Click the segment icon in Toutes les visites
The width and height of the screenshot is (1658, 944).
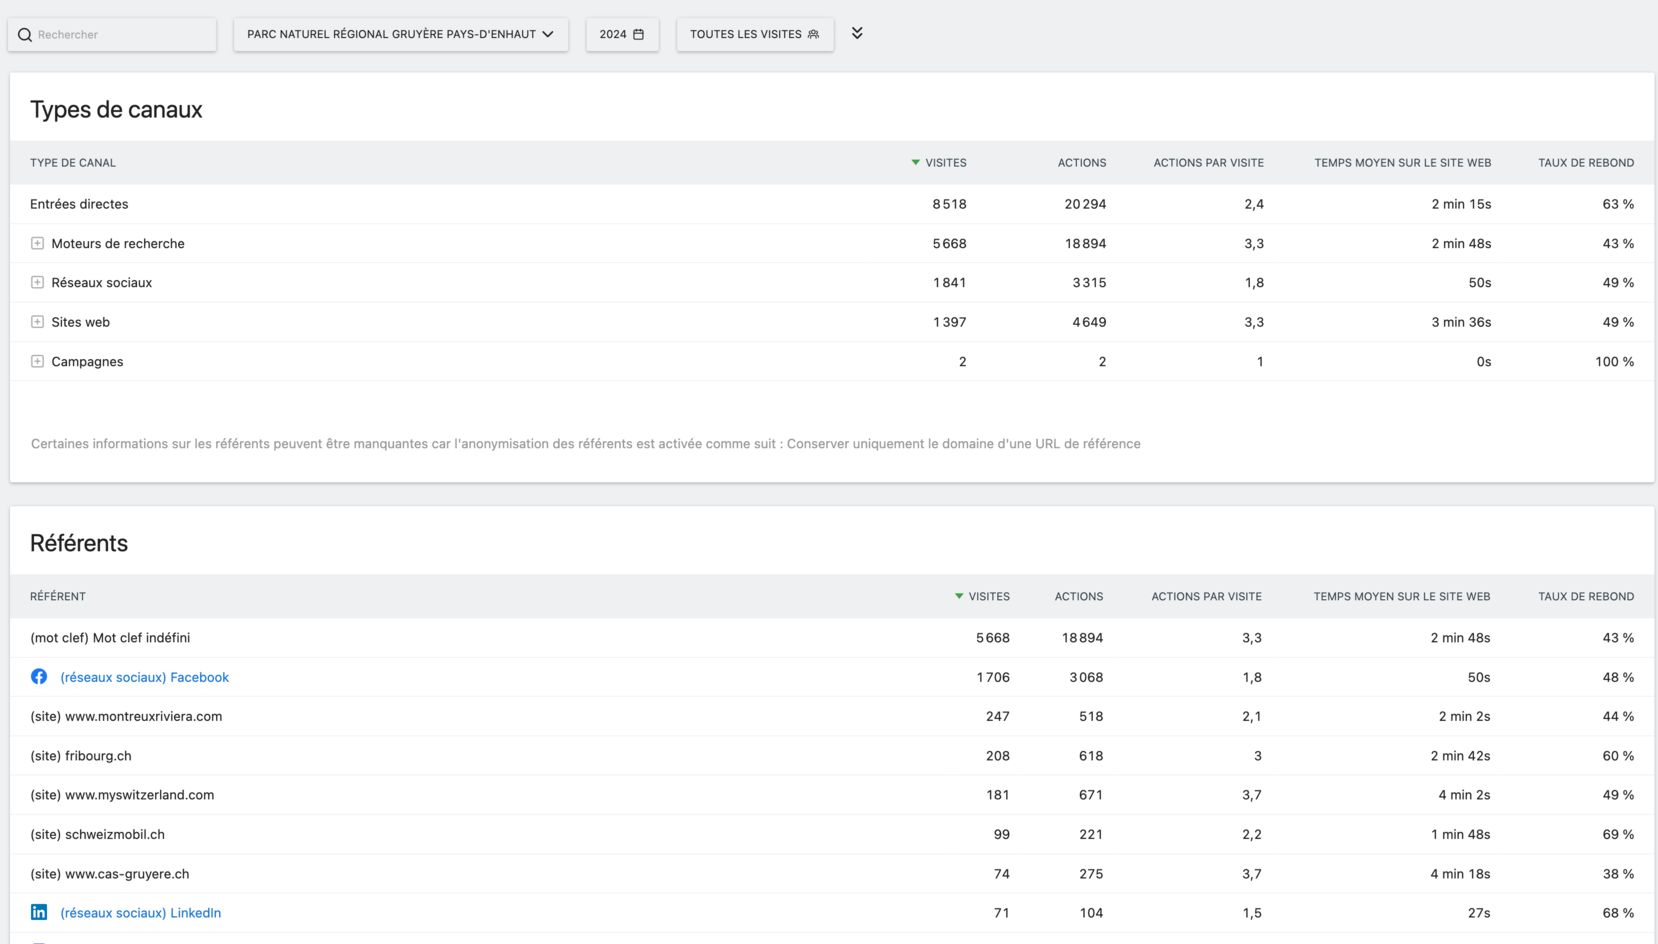(813, 34)
